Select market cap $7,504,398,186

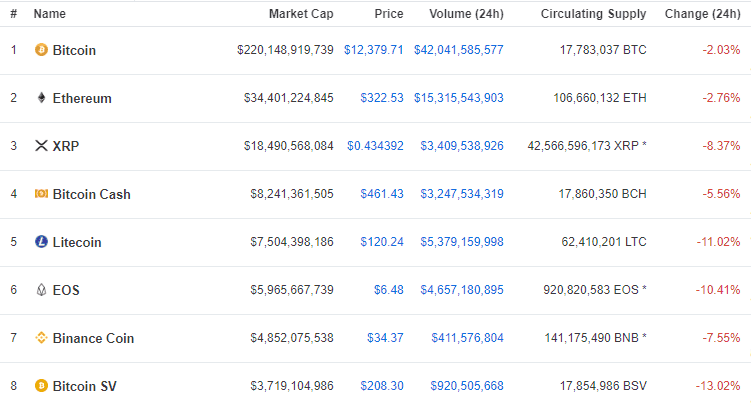coord(292,241)
